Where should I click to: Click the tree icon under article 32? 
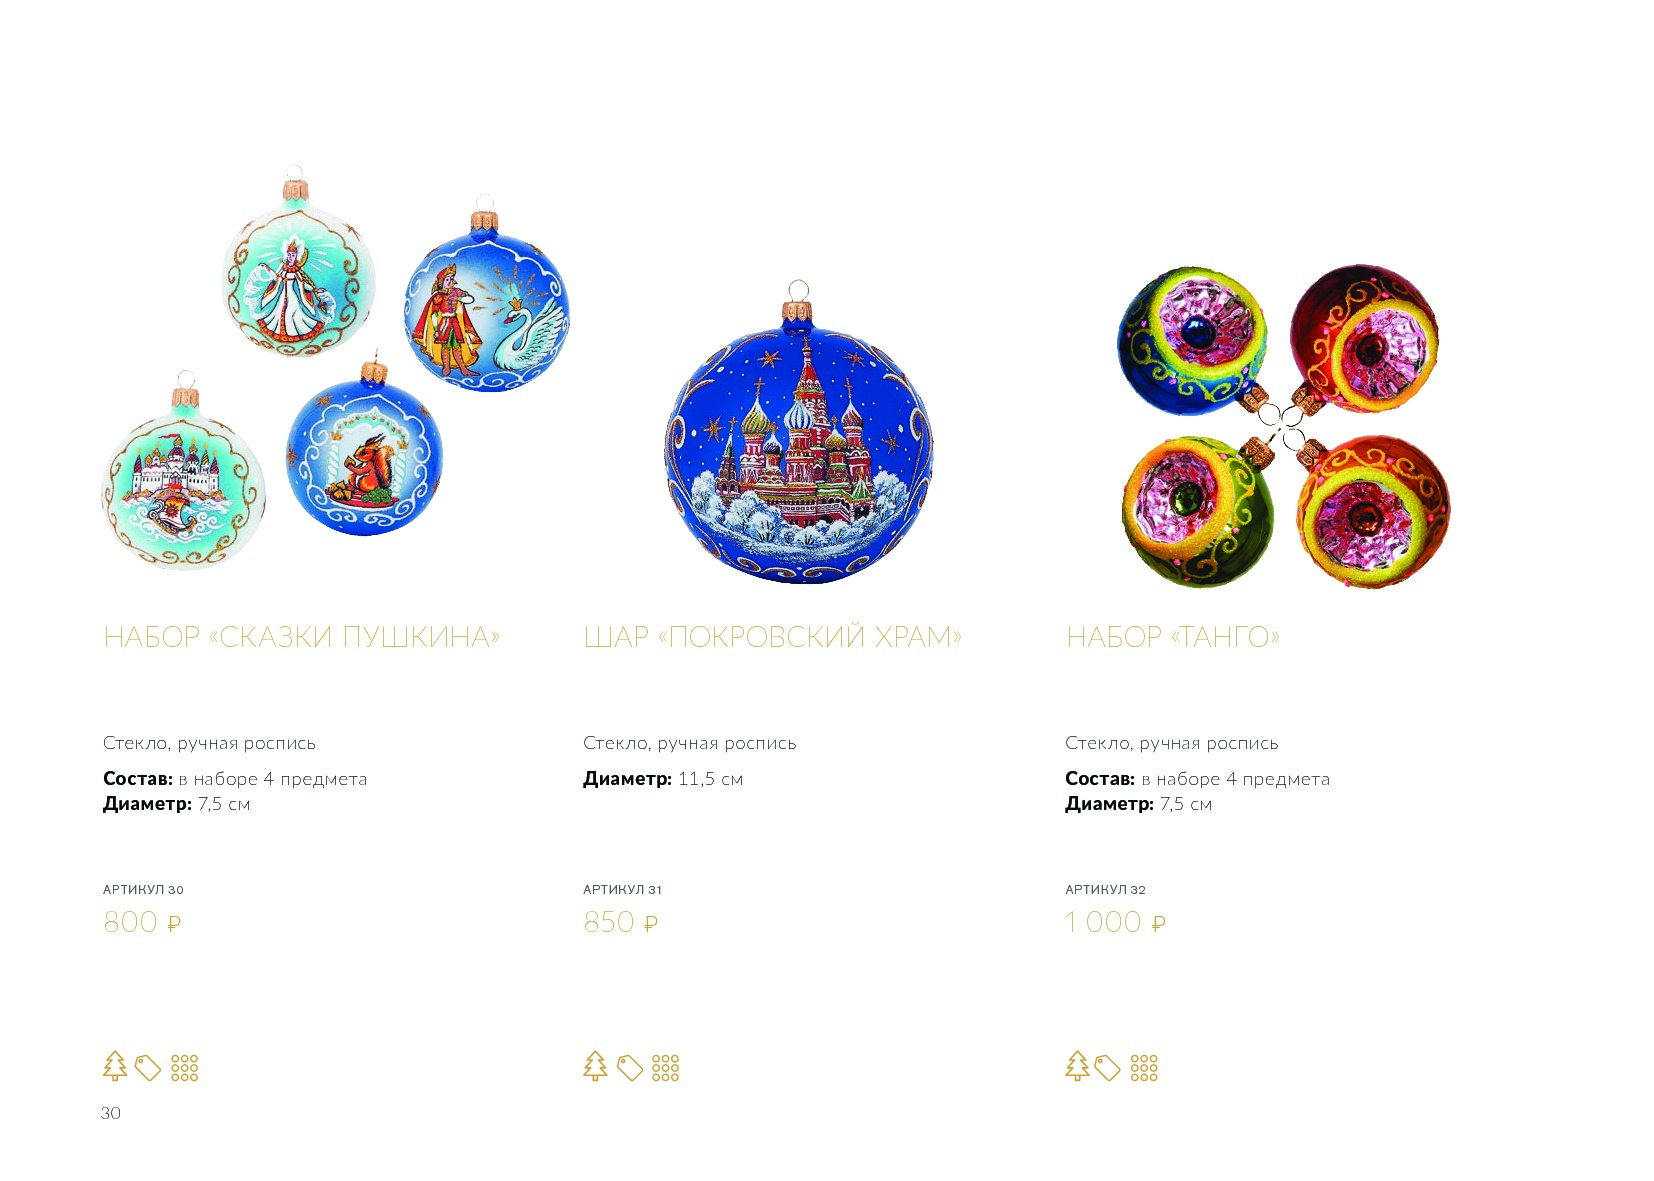point(1077,1066)
